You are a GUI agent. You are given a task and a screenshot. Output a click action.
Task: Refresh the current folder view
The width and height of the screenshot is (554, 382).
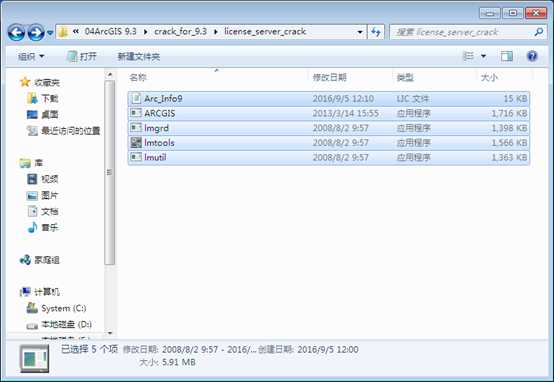[376, 32]
